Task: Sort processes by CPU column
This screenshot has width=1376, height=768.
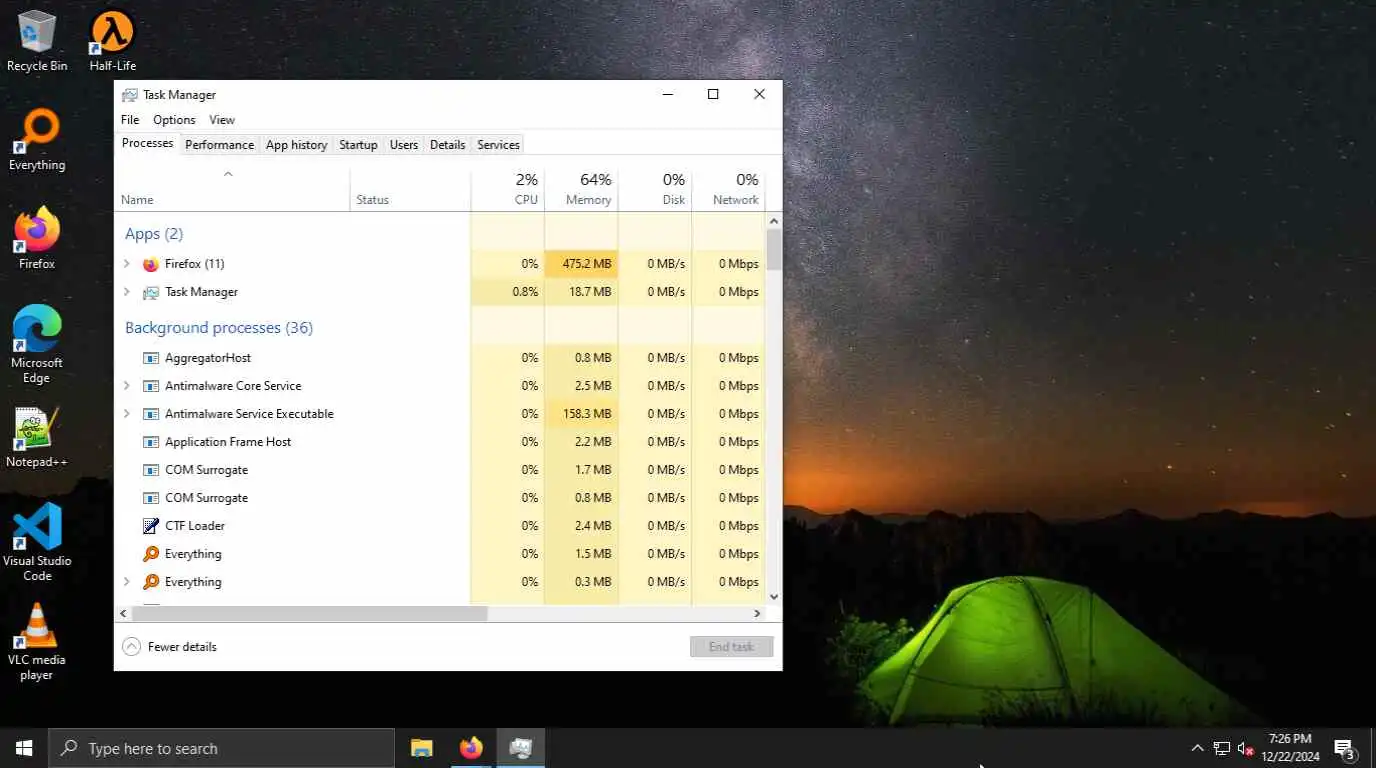Action: 507,190
